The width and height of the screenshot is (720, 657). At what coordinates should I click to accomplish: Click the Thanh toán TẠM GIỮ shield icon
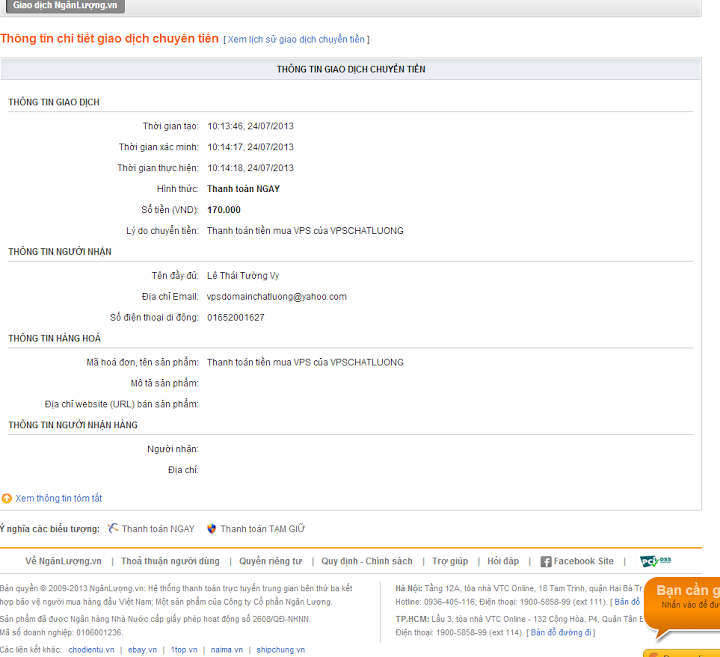[x=211, y=528]
